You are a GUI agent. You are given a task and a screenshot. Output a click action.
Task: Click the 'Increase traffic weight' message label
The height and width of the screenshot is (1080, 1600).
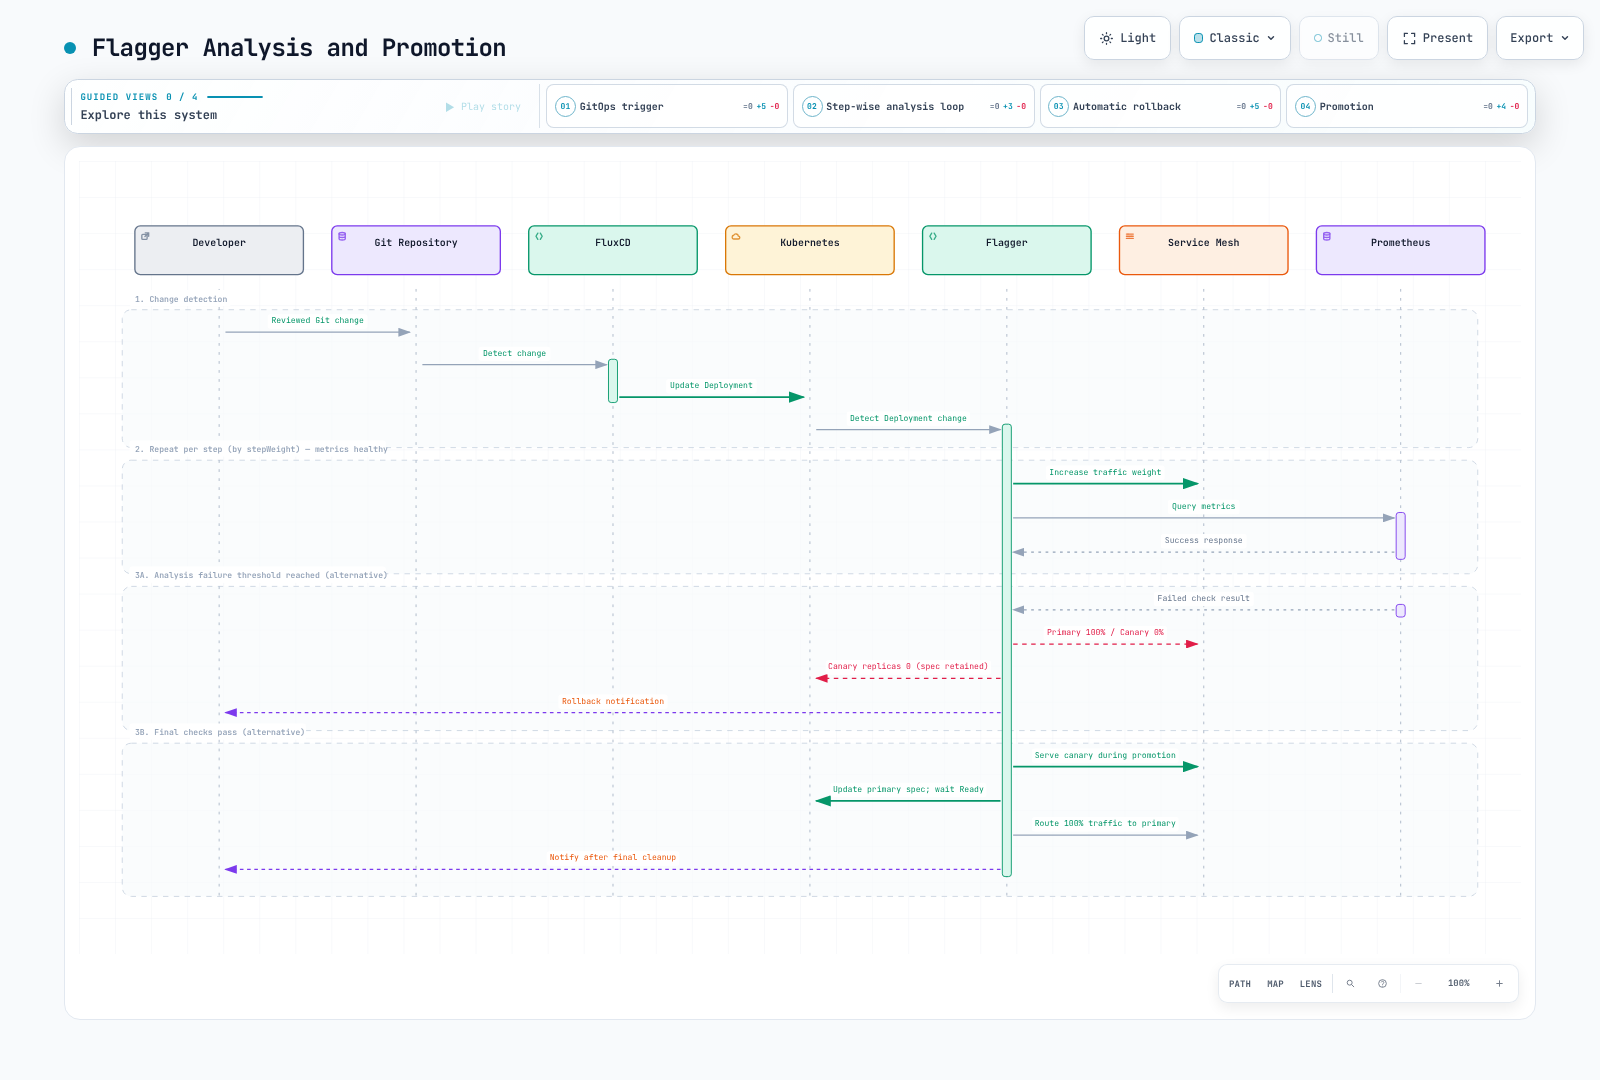1105,473
